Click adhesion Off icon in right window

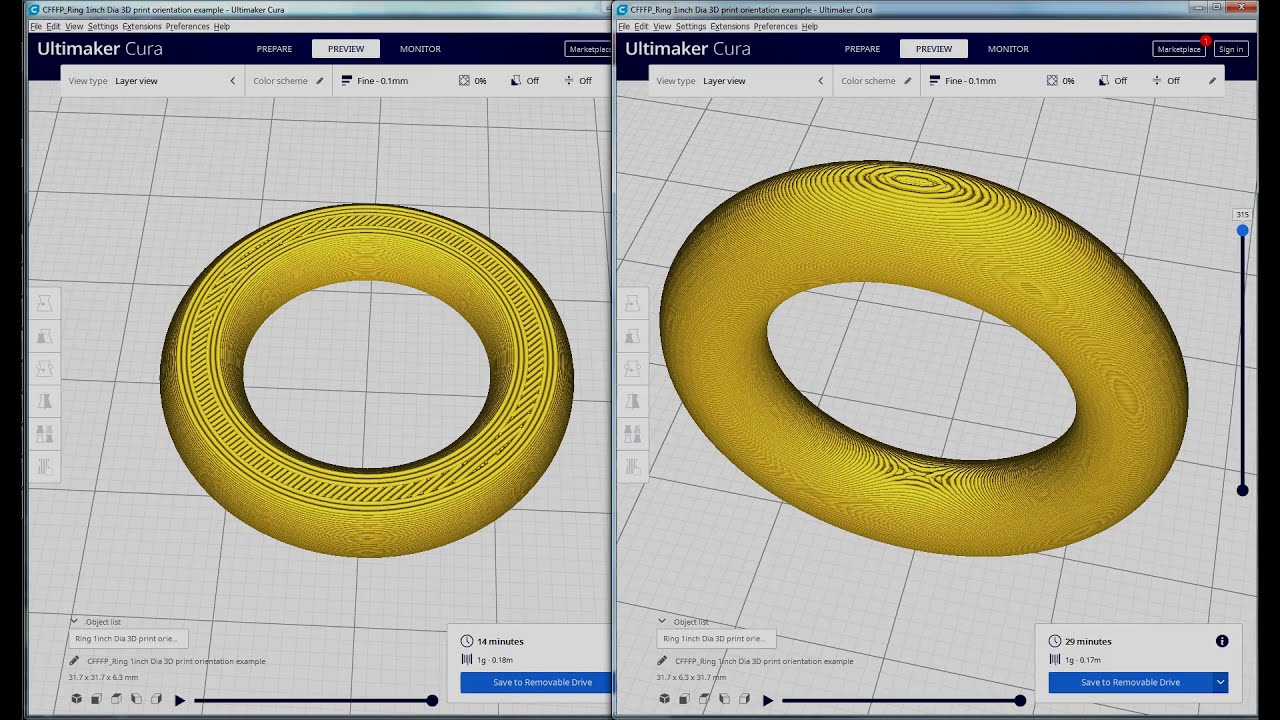pyautogui.click(x=1156, y=81)
